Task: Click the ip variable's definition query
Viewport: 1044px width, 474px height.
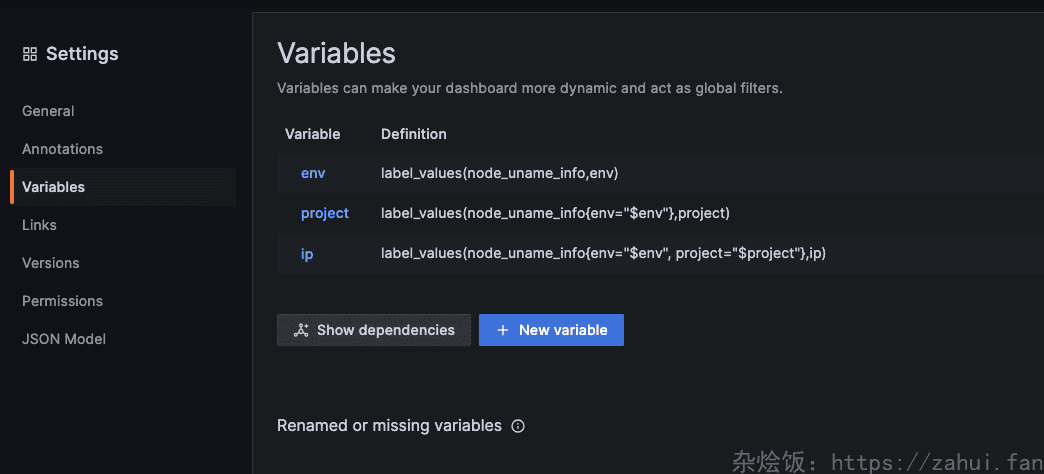Action: point(603,254)
